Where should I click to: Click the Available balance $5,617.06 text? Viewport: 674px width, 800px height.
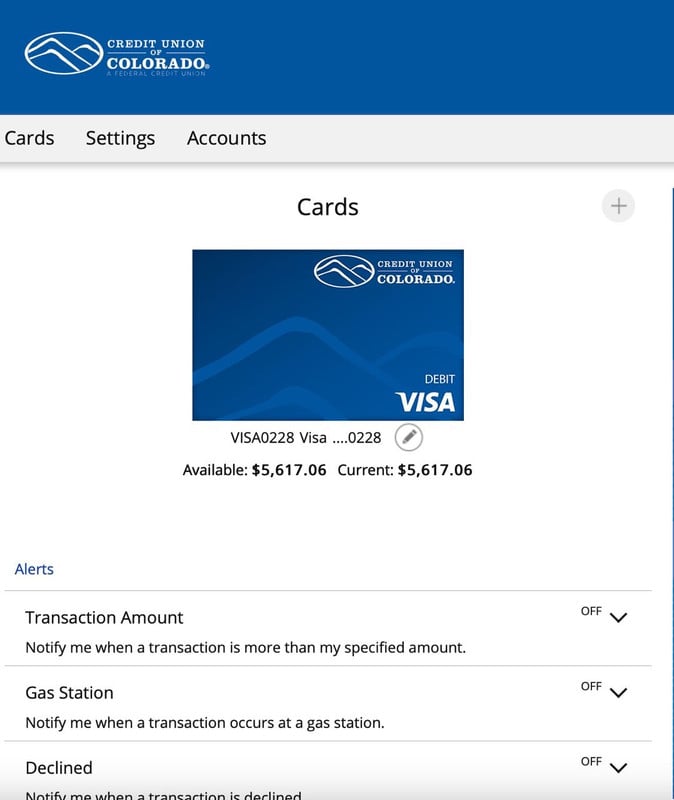tap(255, 470)
